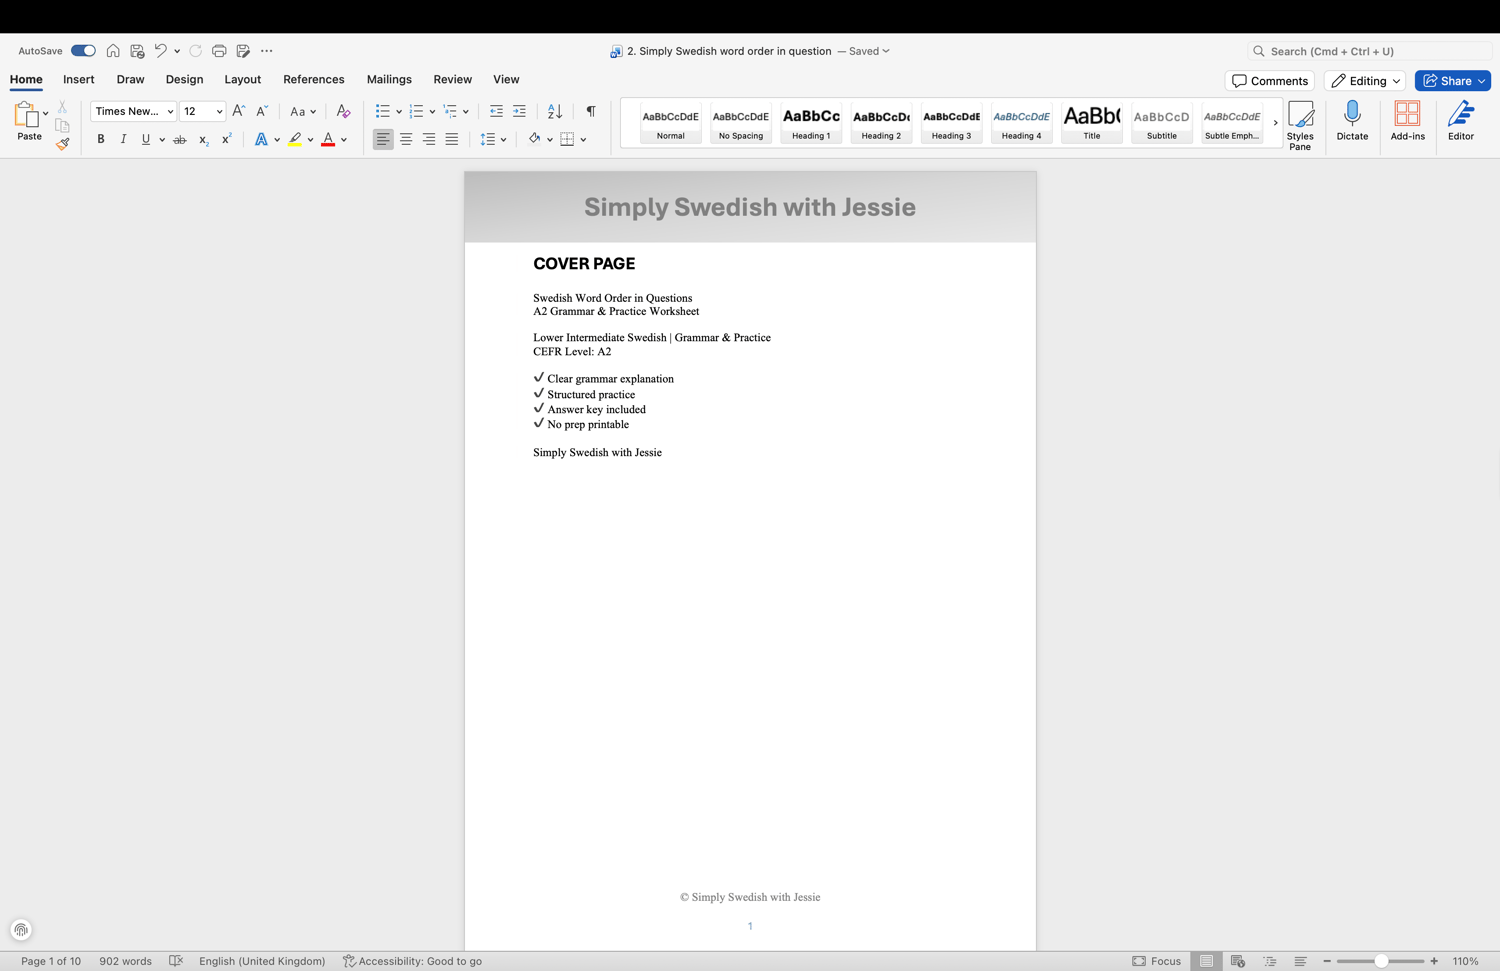Start Dictate with the microphone
This screenshot has height=971, width=1500.
(1352, 121)
